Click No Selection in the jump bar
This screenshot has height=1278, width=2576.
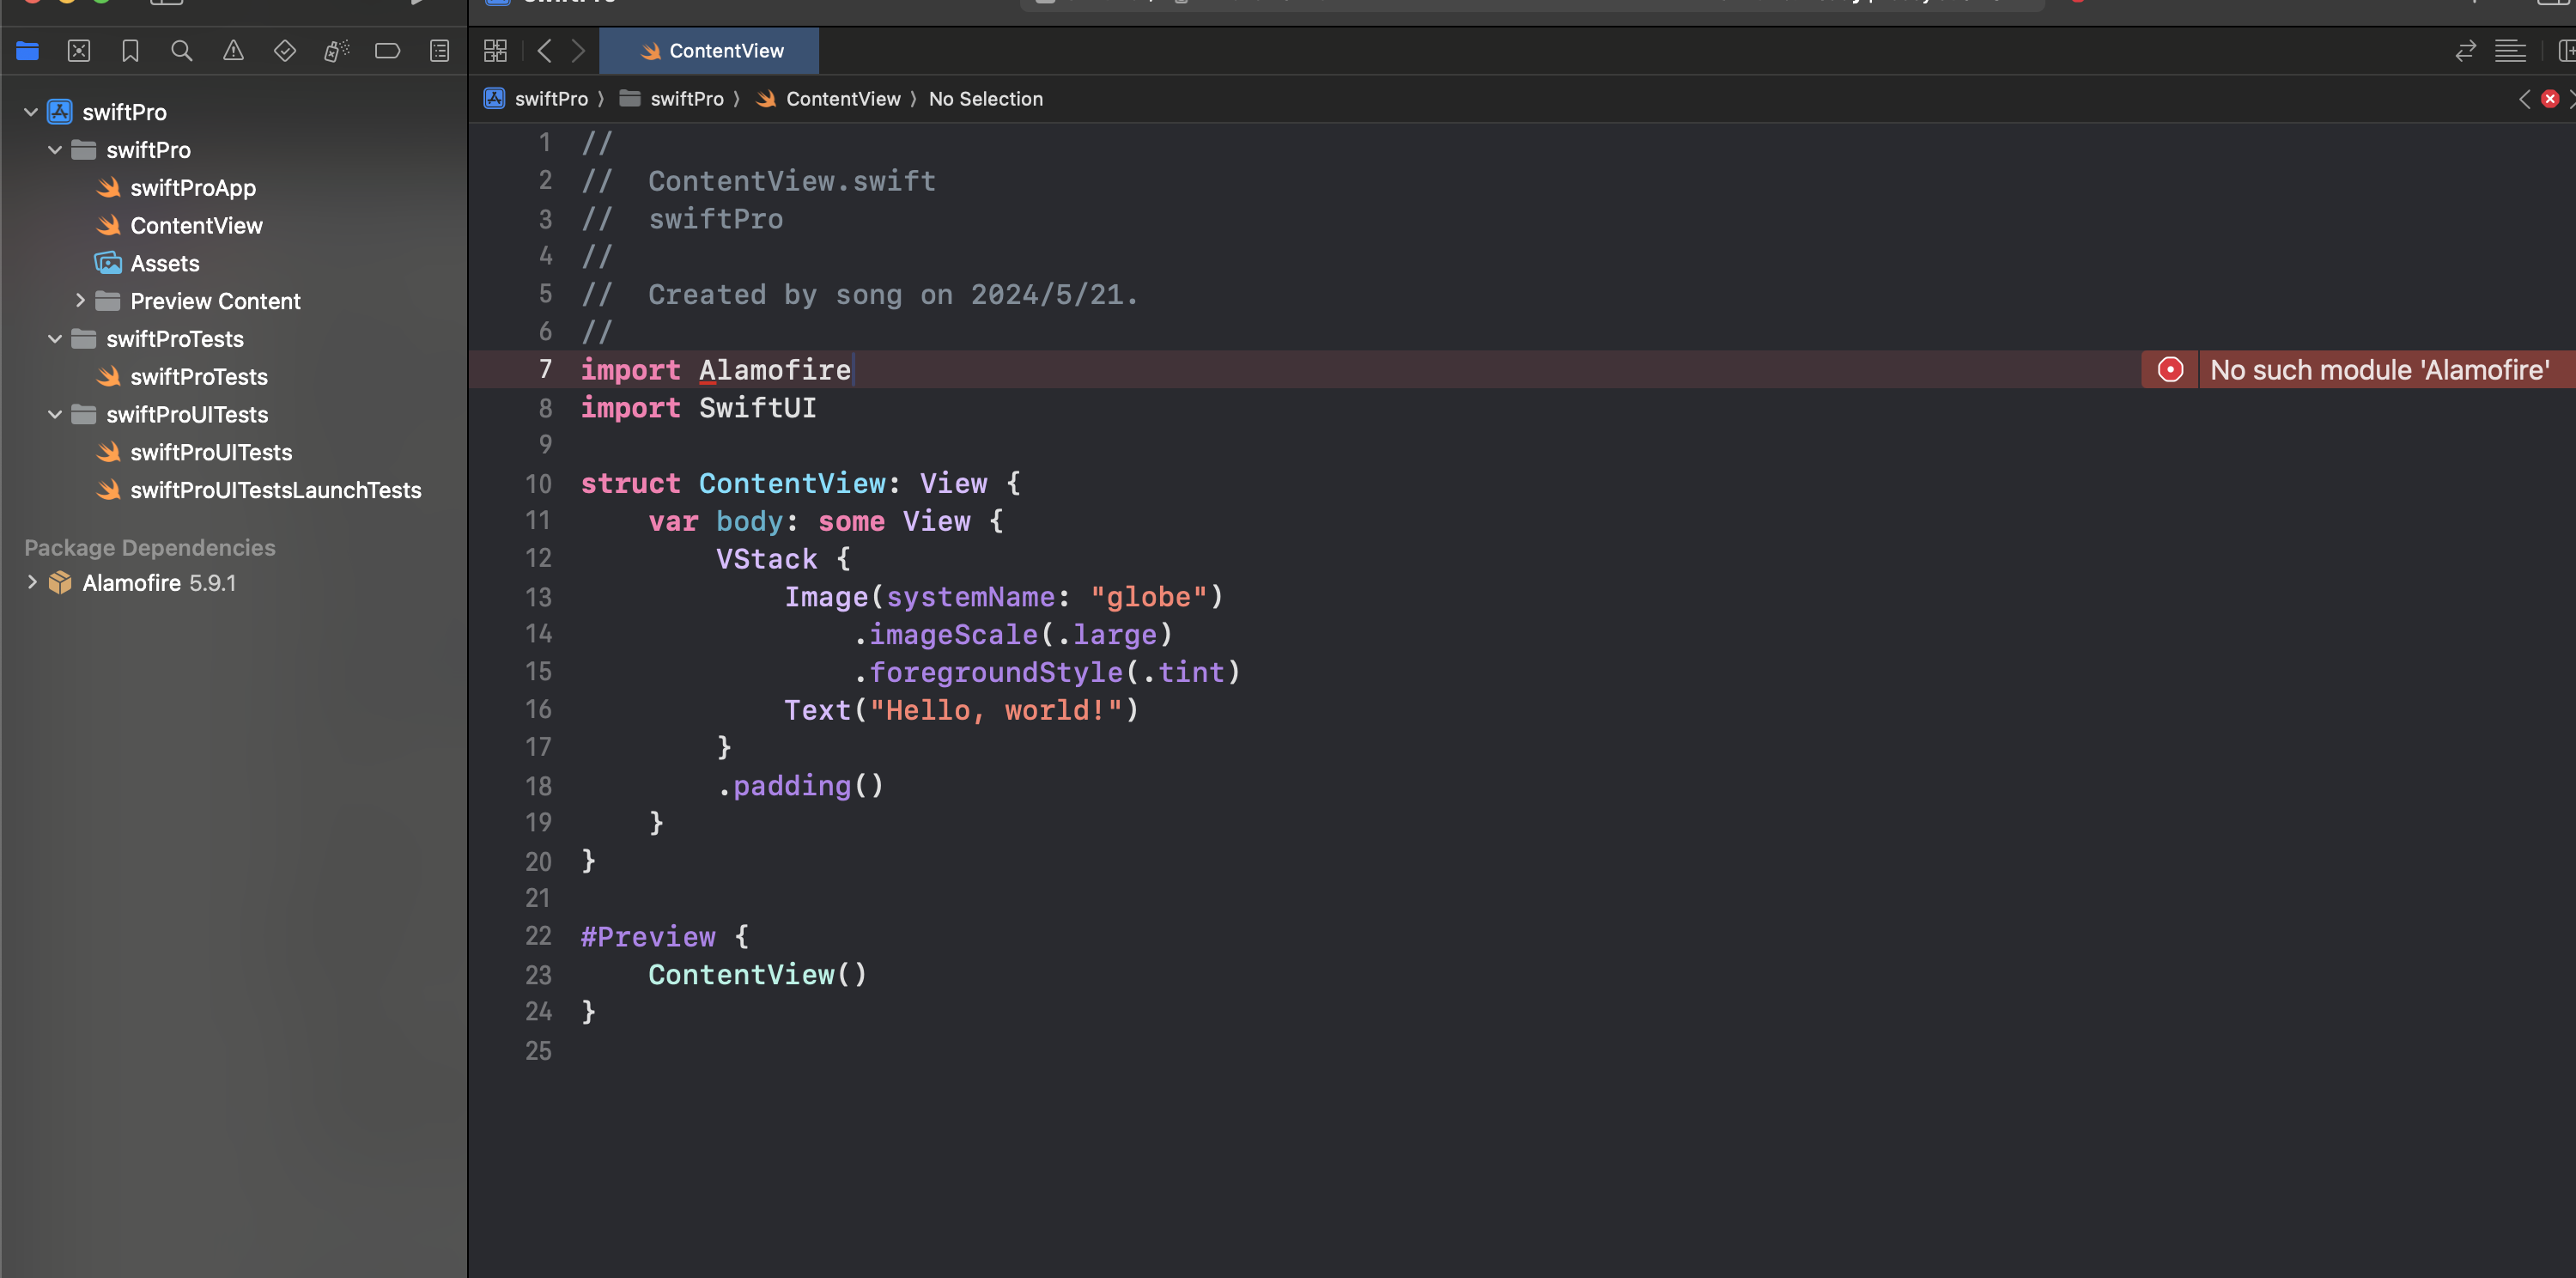[985, 99]
